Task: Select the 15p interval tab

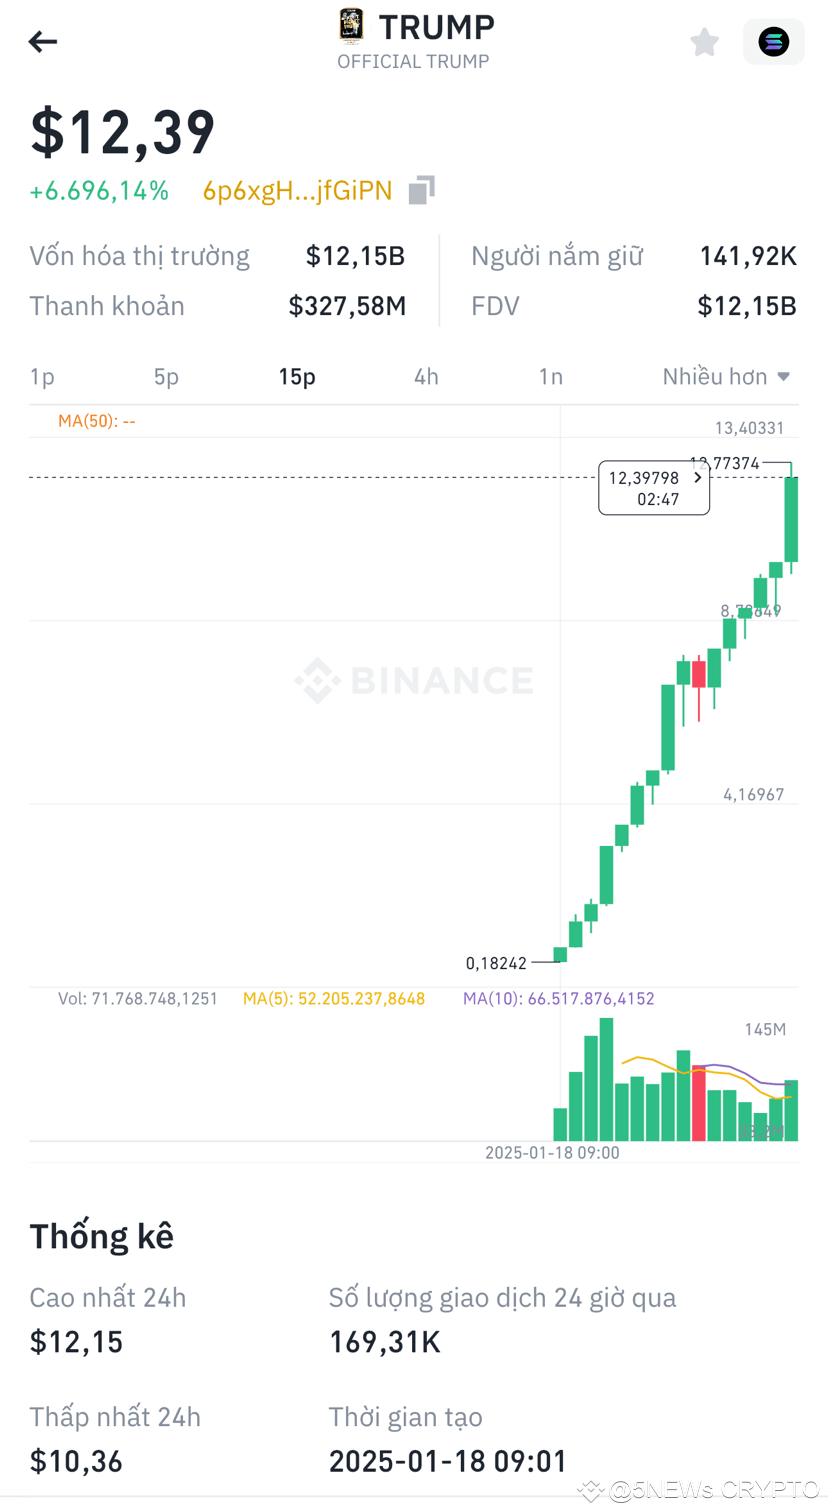Action: pos(297,376)
